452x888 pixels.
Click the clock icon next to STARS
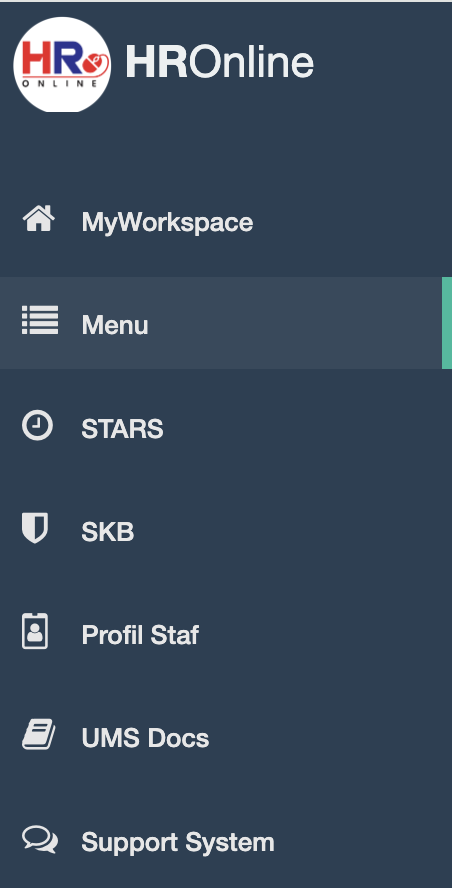click(37, 425)
